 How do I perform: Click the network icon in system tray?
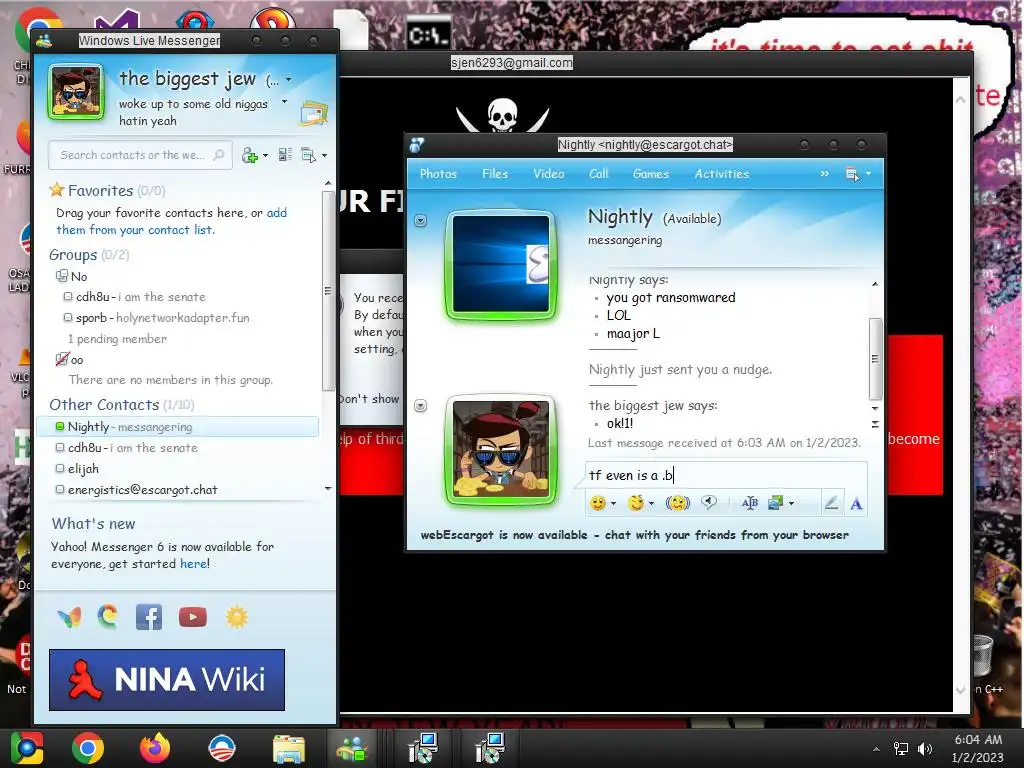[x=901, y=748]
